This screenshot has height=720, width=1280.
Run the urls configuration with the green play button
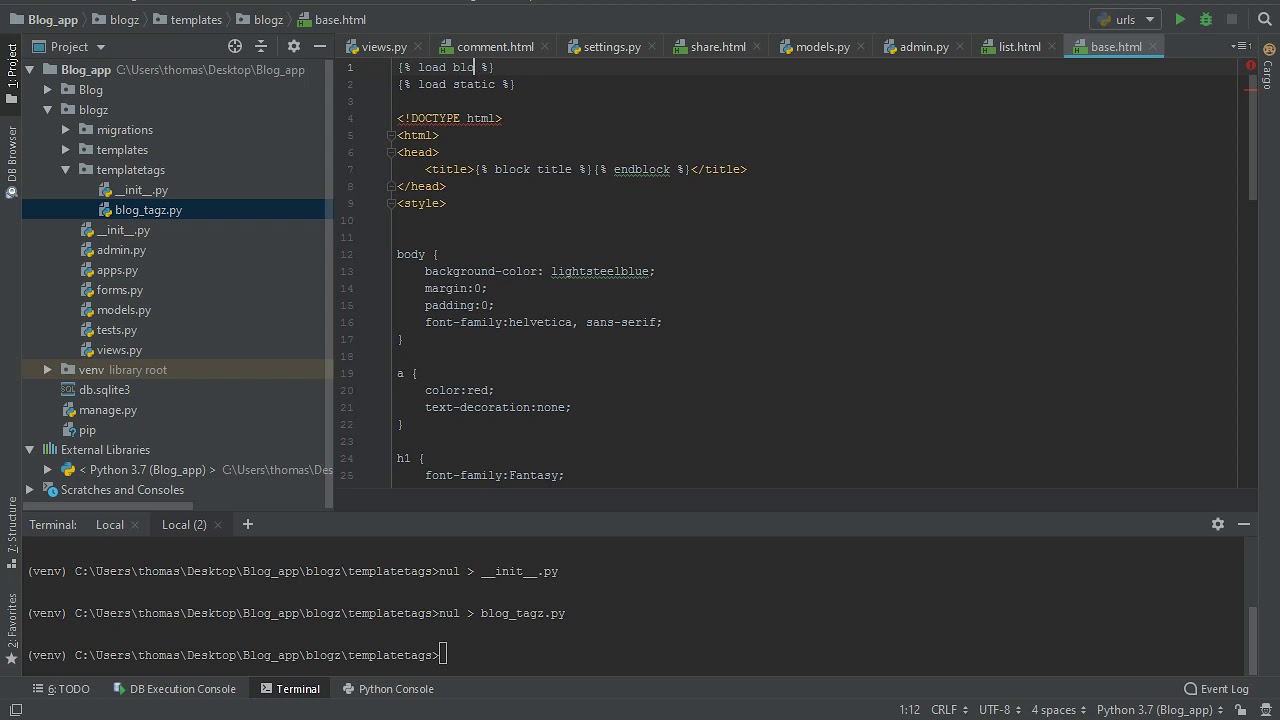pos(1180,19)
